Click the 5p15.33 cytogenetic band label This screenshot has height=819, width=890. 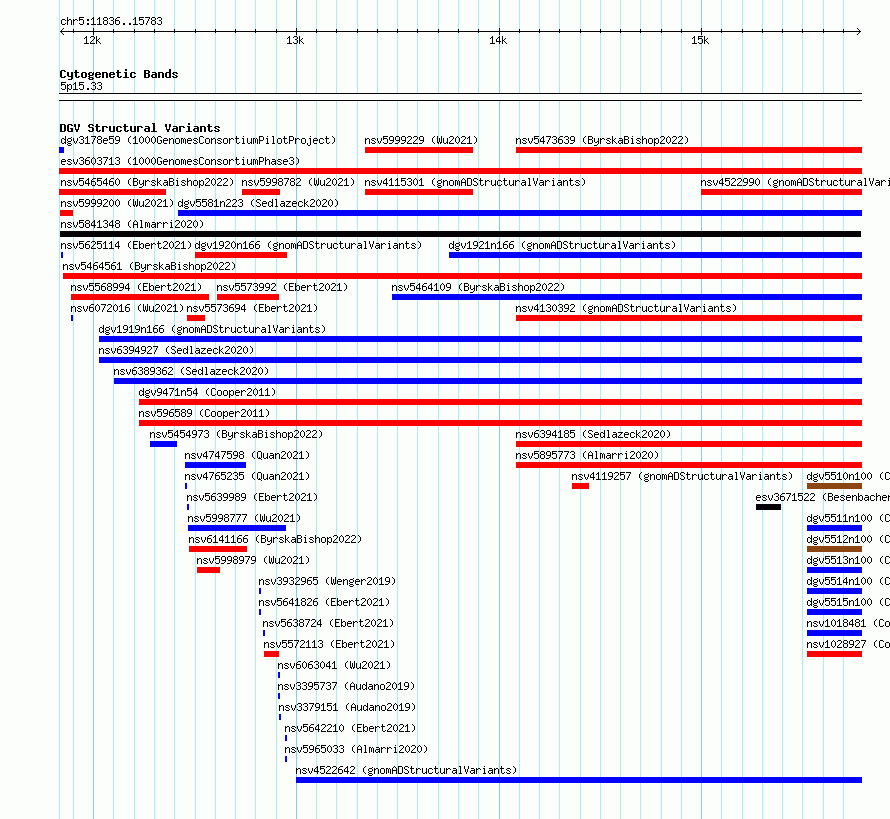click(81, 86)
